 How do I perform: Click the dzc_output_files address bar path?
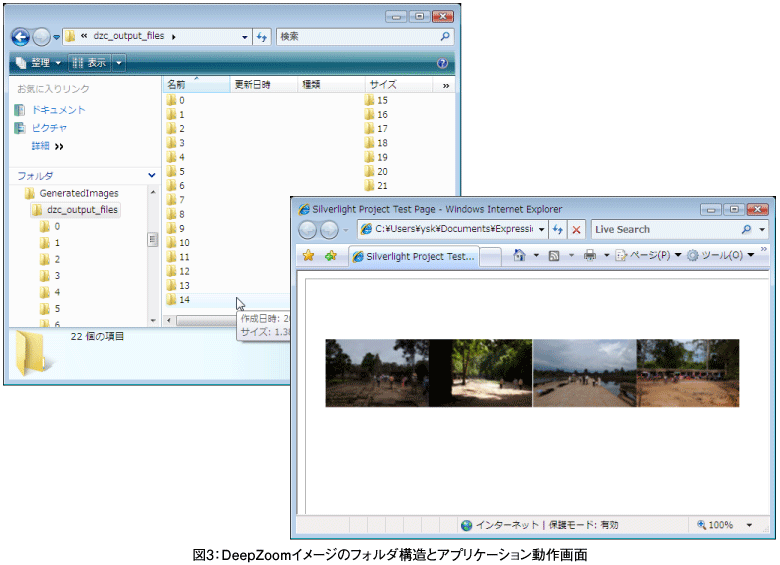pos(129,36)
